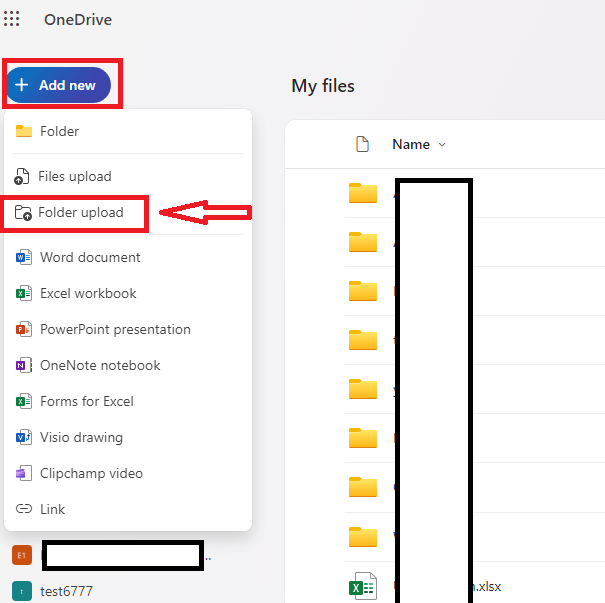The height and width of the screenshot is (603, 605).
Task: Create a new Clipchamp video
Action: coord(128,473)
